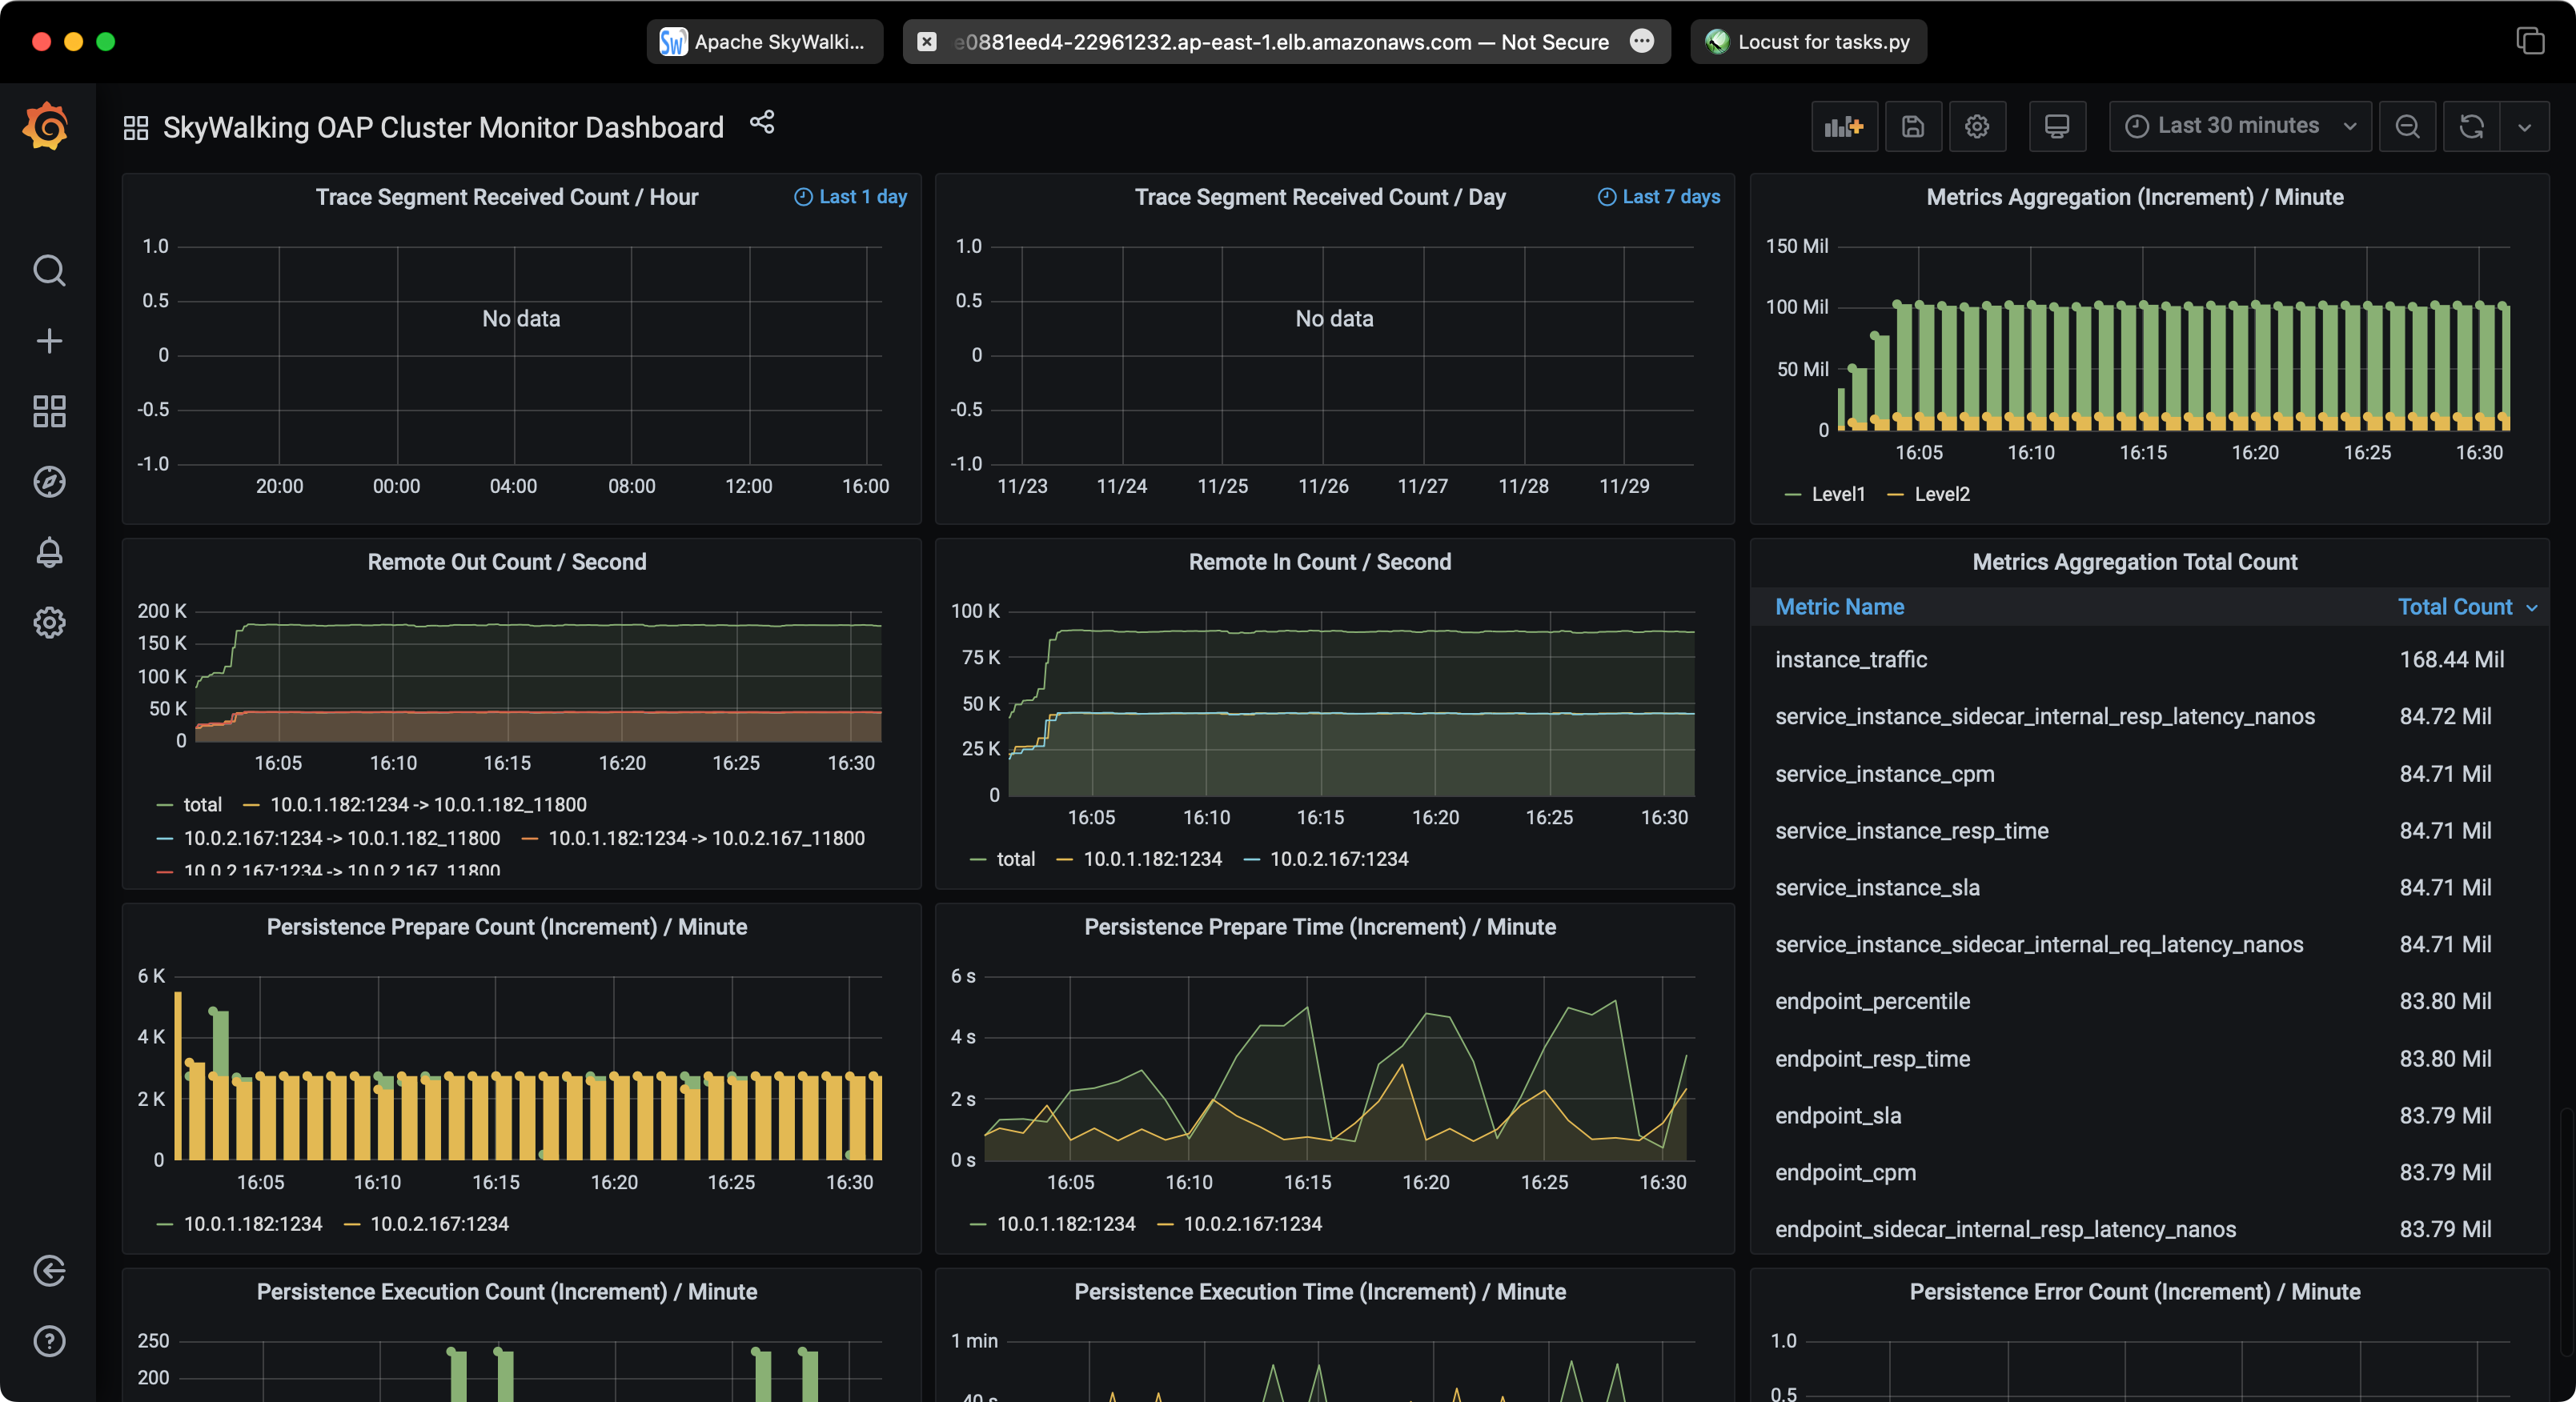This screenshot has width=2576, height=1402.
Task: Switch to Apache SkyWalking browser tab
Action: [765, 42]
